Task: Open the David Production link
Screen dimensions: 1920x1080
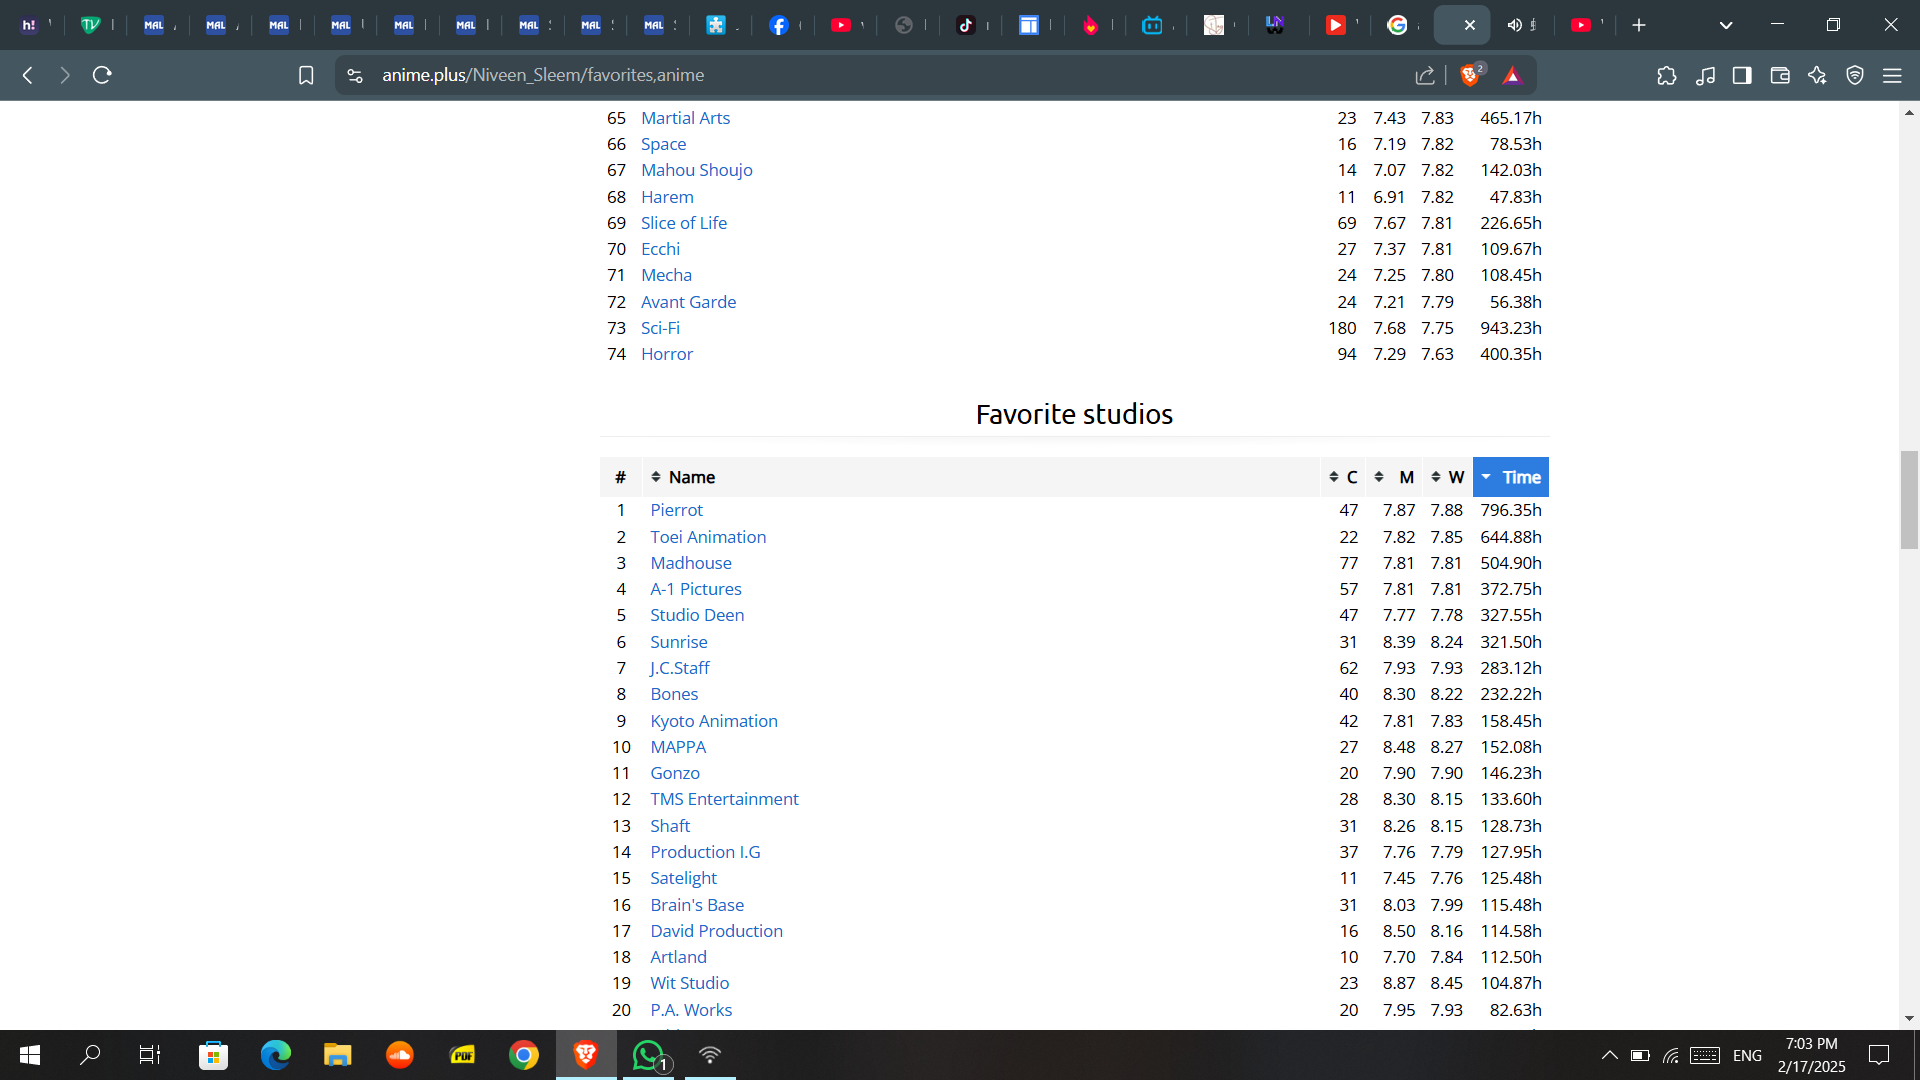Action: (716, 931)
